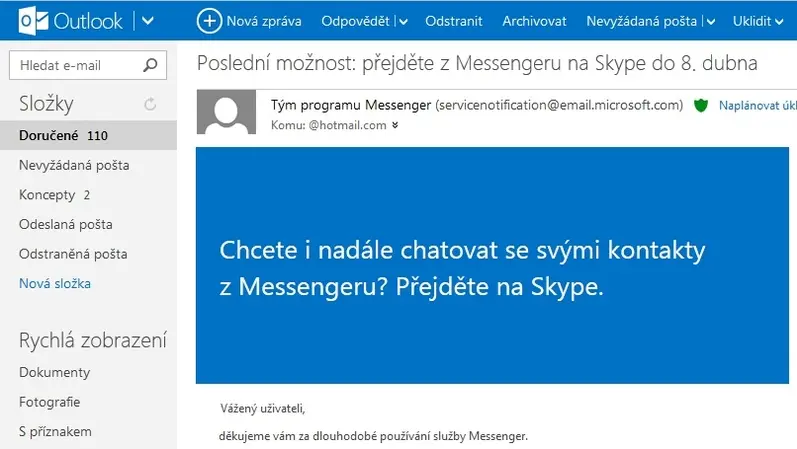Viewport: 797px width, 449px height.
Task: Expand recipient details double chevron
Action: point(395,125)
